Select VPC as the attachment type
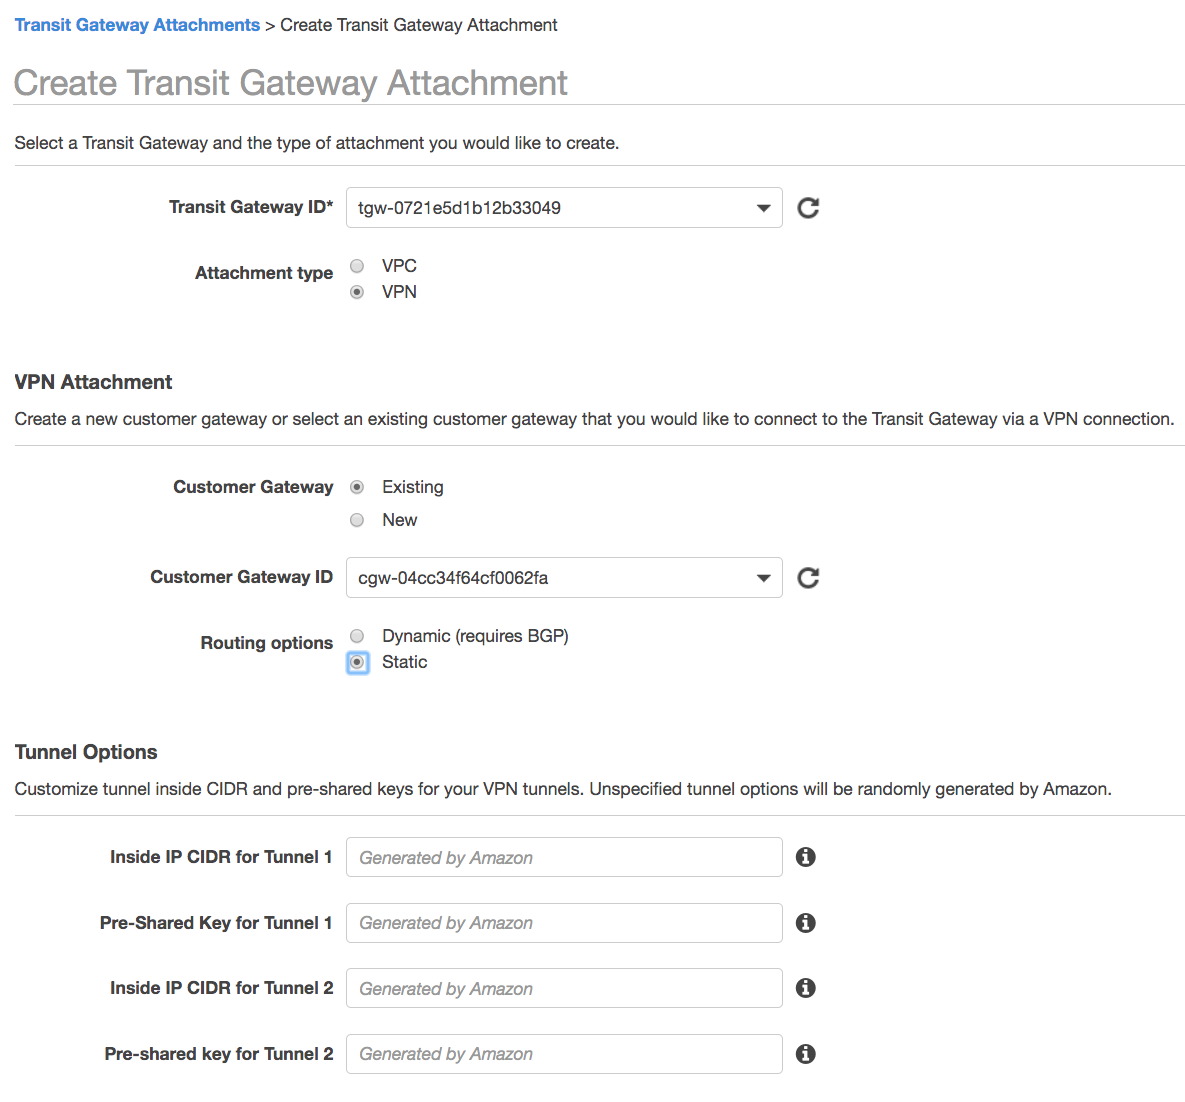The width and height of the screenshot is (1185, 1102). [357, 266]
